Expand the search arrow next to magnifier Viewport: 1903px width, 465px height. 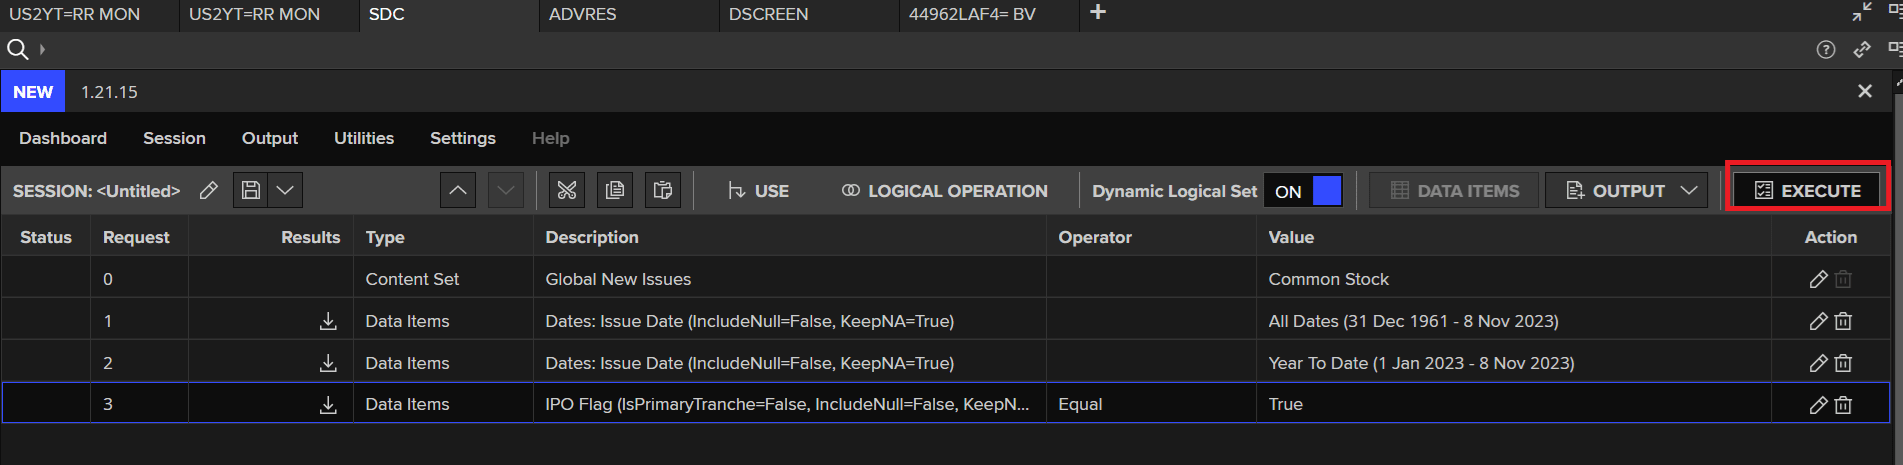coord(42,49)
